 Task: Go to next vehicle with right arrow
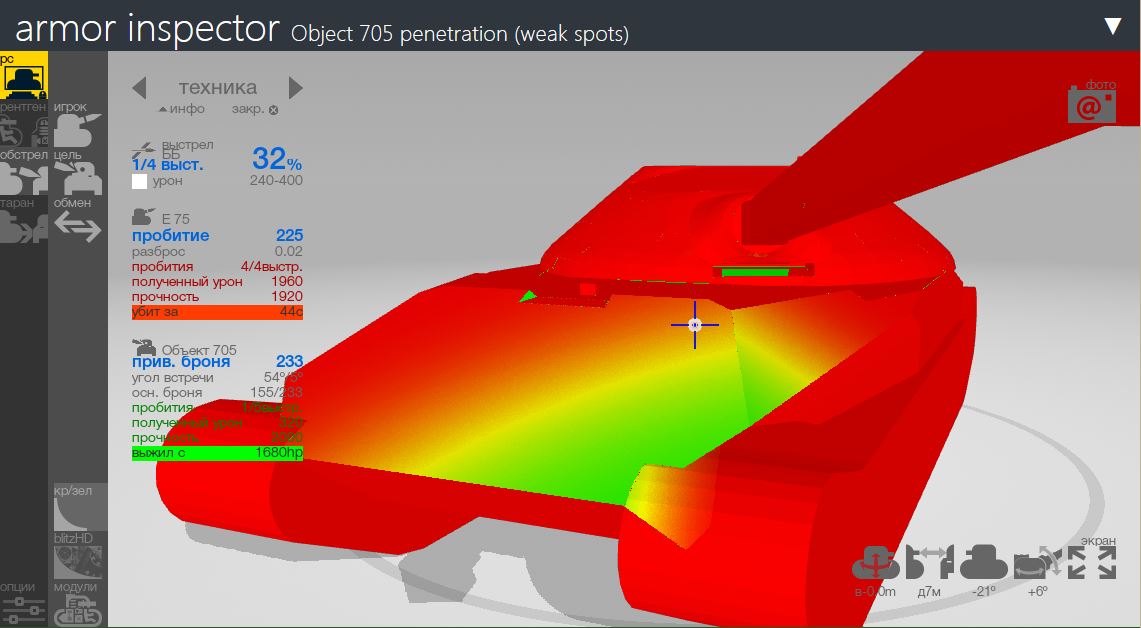tap(295, 88)
